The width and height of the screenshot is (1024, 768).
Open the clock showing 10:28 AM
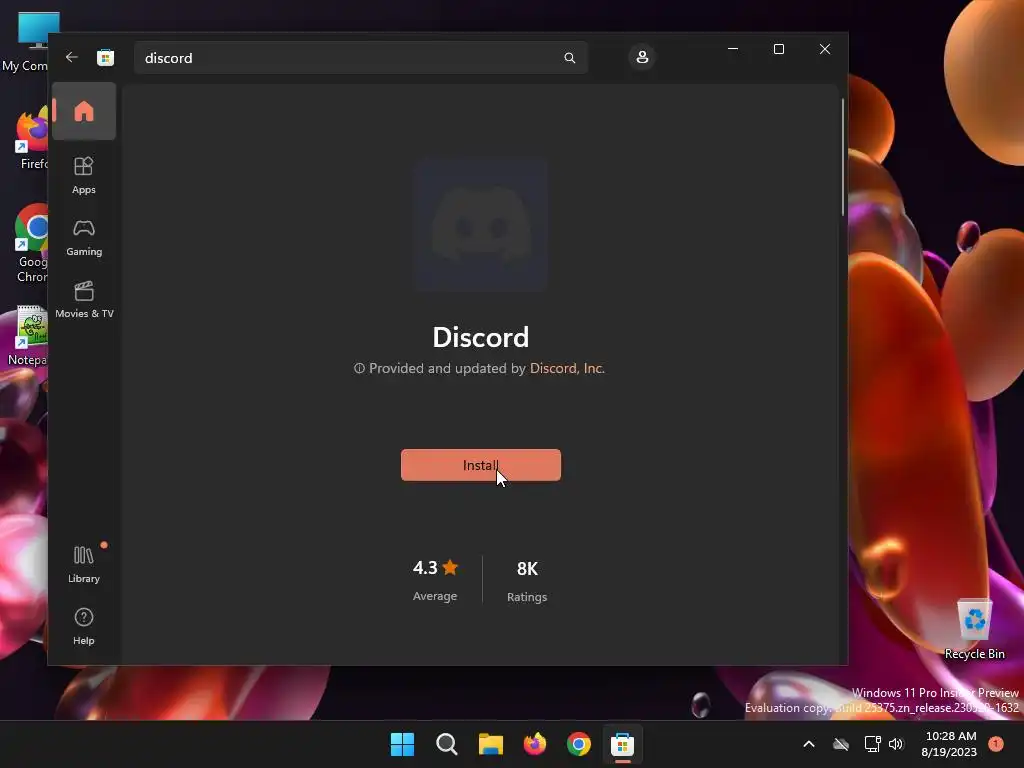pyautogui.click(x=950, y=744)
